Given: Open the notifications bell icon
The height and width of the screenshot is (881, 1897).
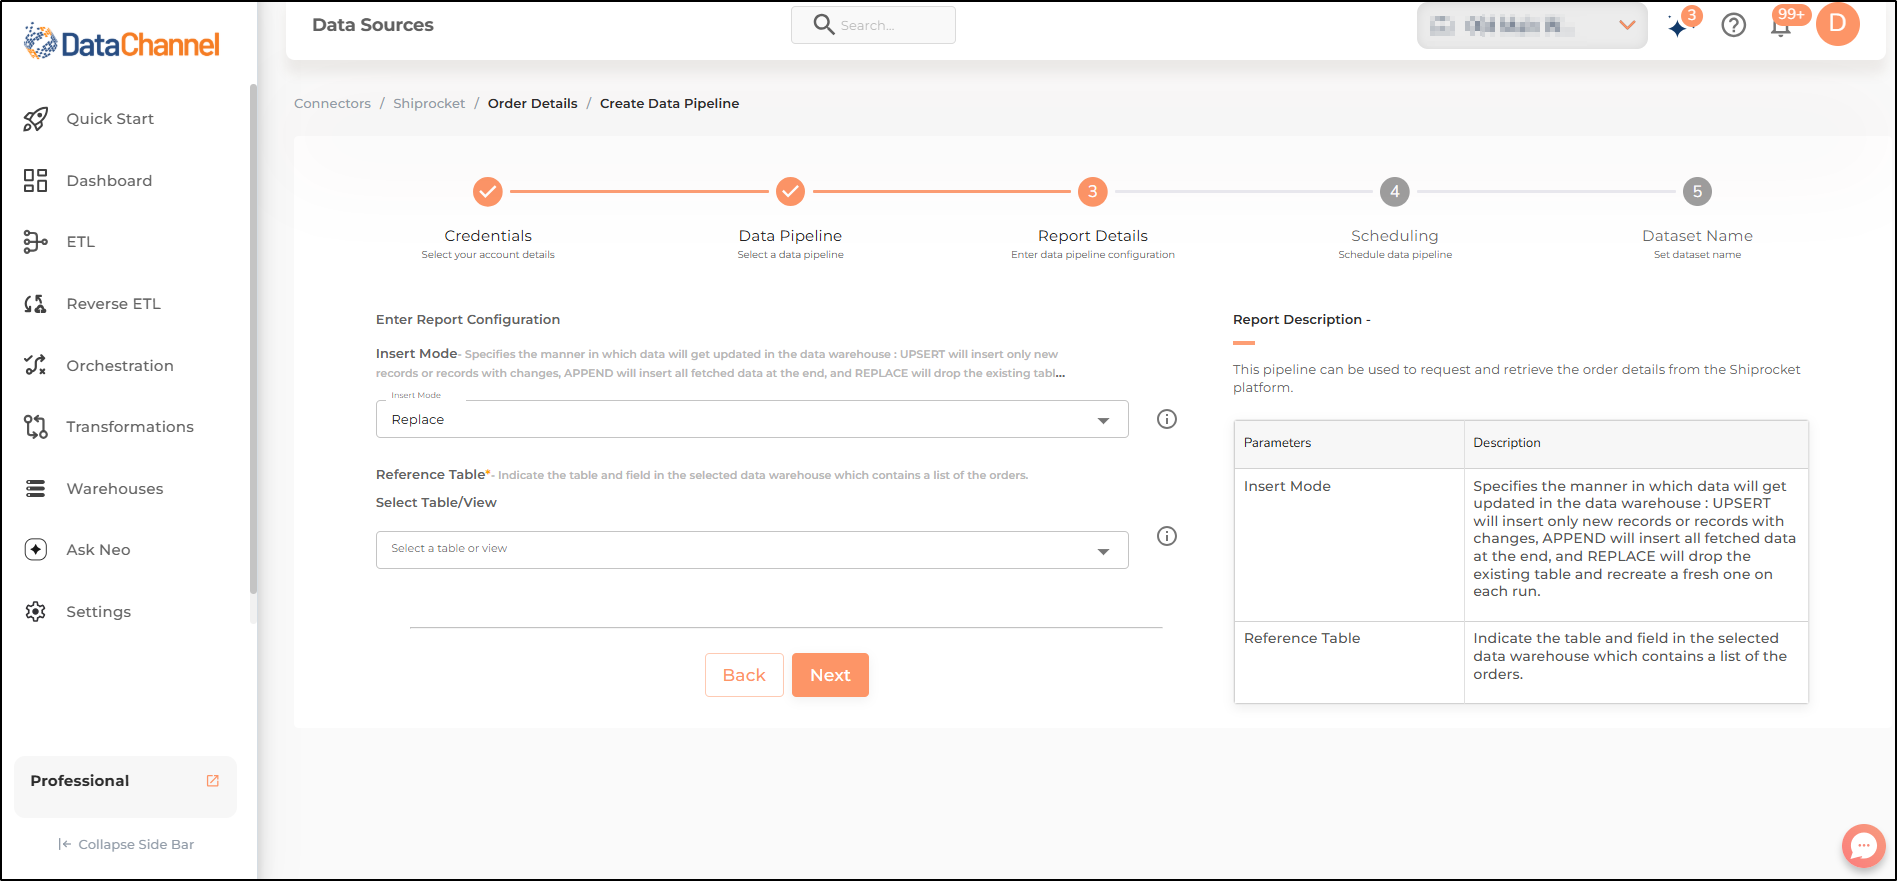Looking at the screenshot, I should pyautogui.click(x=1781, y=25).
